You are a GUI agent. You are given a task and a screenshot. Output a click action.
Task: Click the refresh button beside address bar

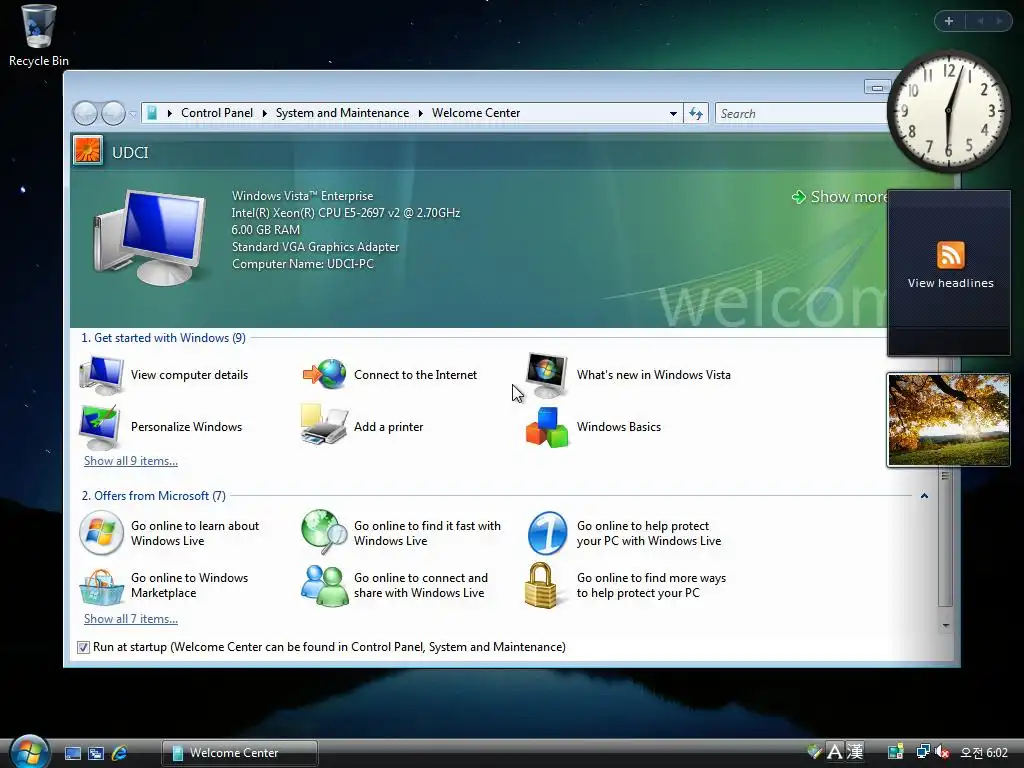point(696,114)
